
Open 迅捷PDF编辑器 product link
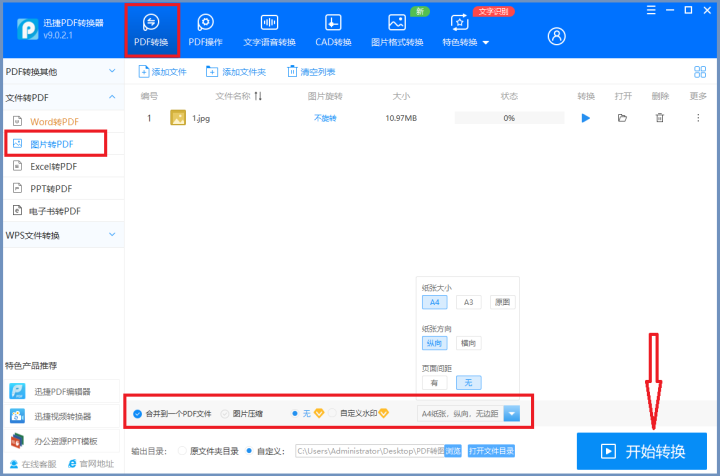coord(62,391)
